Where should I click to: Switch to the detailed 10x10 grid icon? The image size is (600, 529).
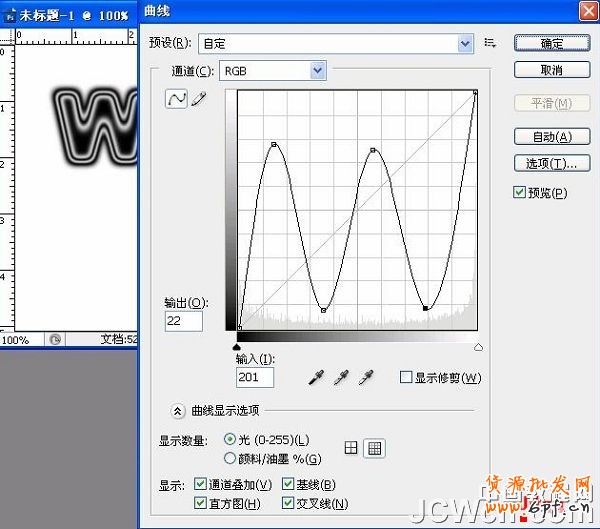pyautogui.click(x=374, y=448)
